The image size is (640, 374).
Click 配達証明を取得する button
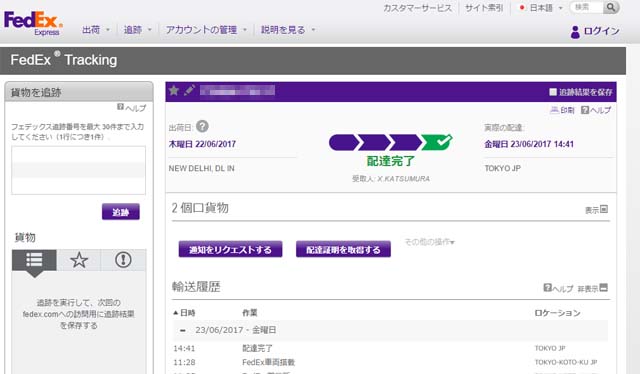343,249
